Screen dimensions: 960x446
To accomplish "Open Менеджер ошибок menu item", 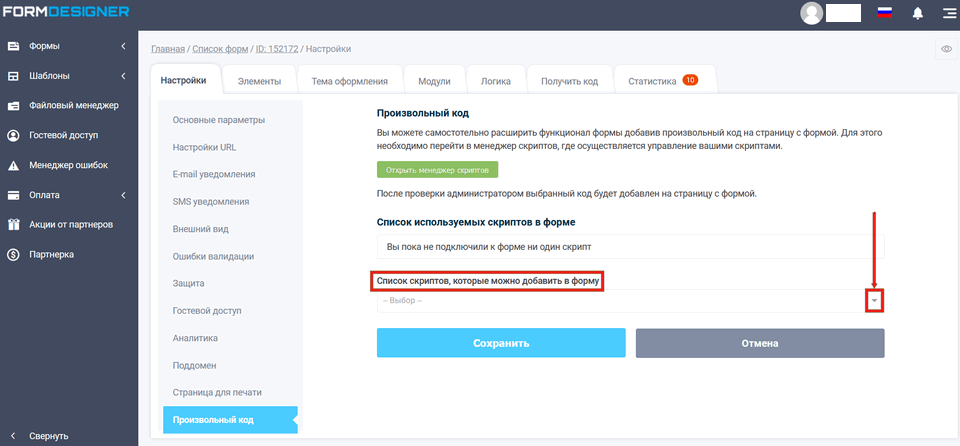I will (x=69, y=165).
